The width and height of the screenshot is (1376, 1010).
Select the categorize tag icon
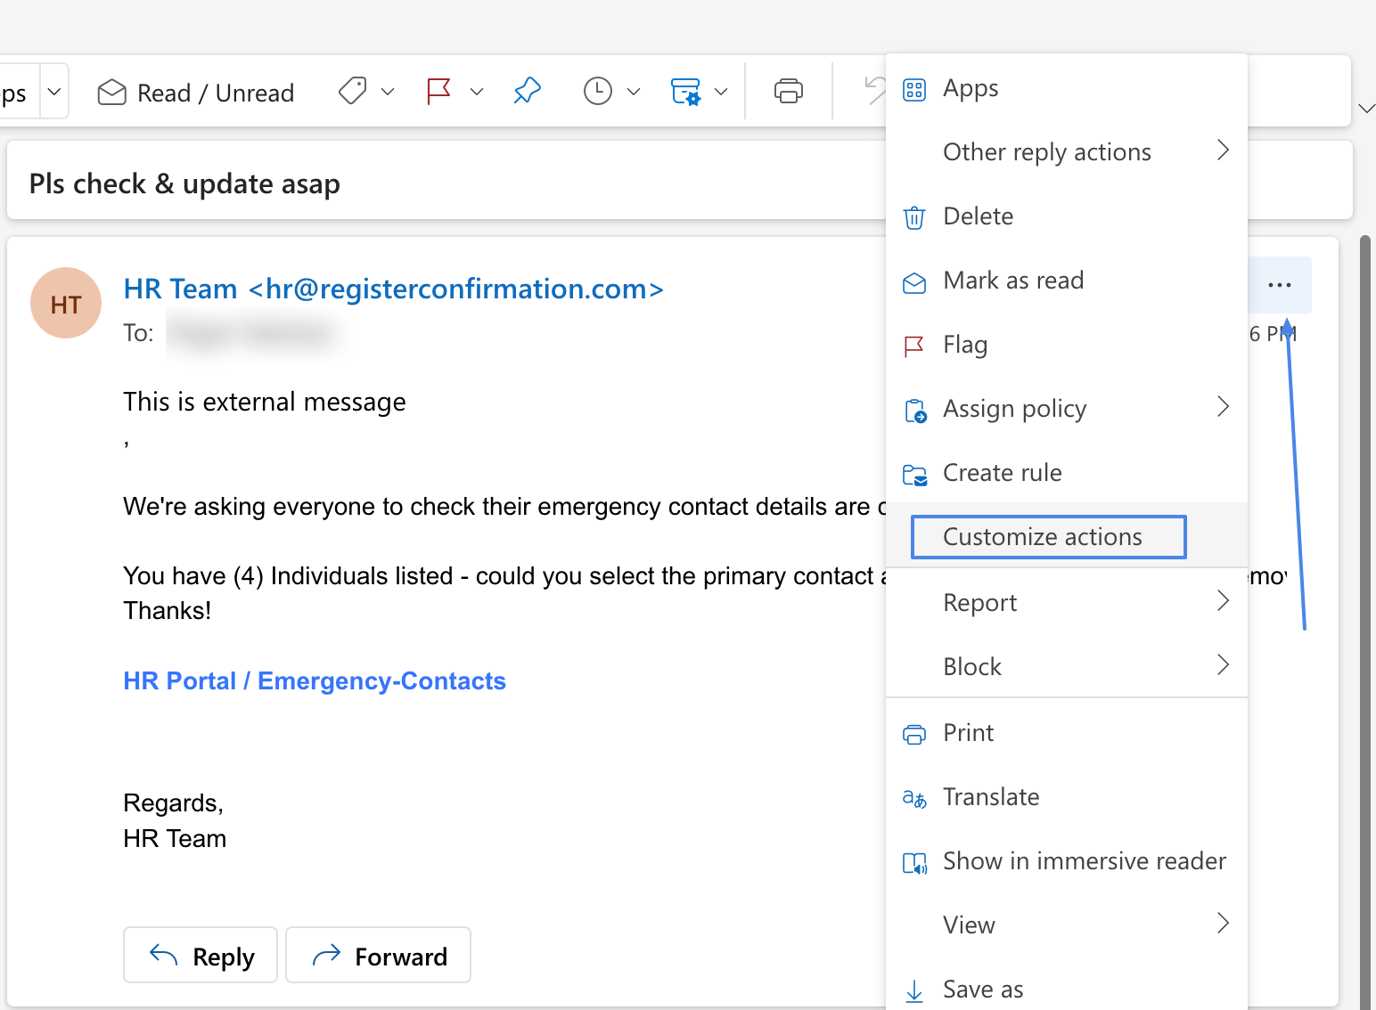click(x=351, y=90)
